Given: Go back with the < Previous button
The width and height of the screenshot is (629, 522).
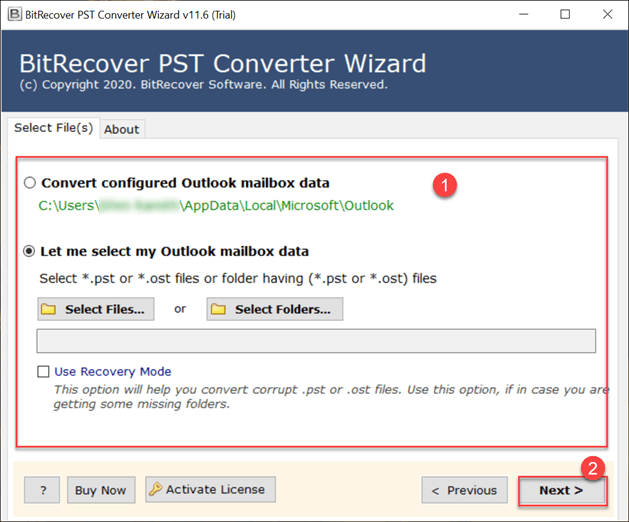Looking at the screenshot, I should [465, 490].
